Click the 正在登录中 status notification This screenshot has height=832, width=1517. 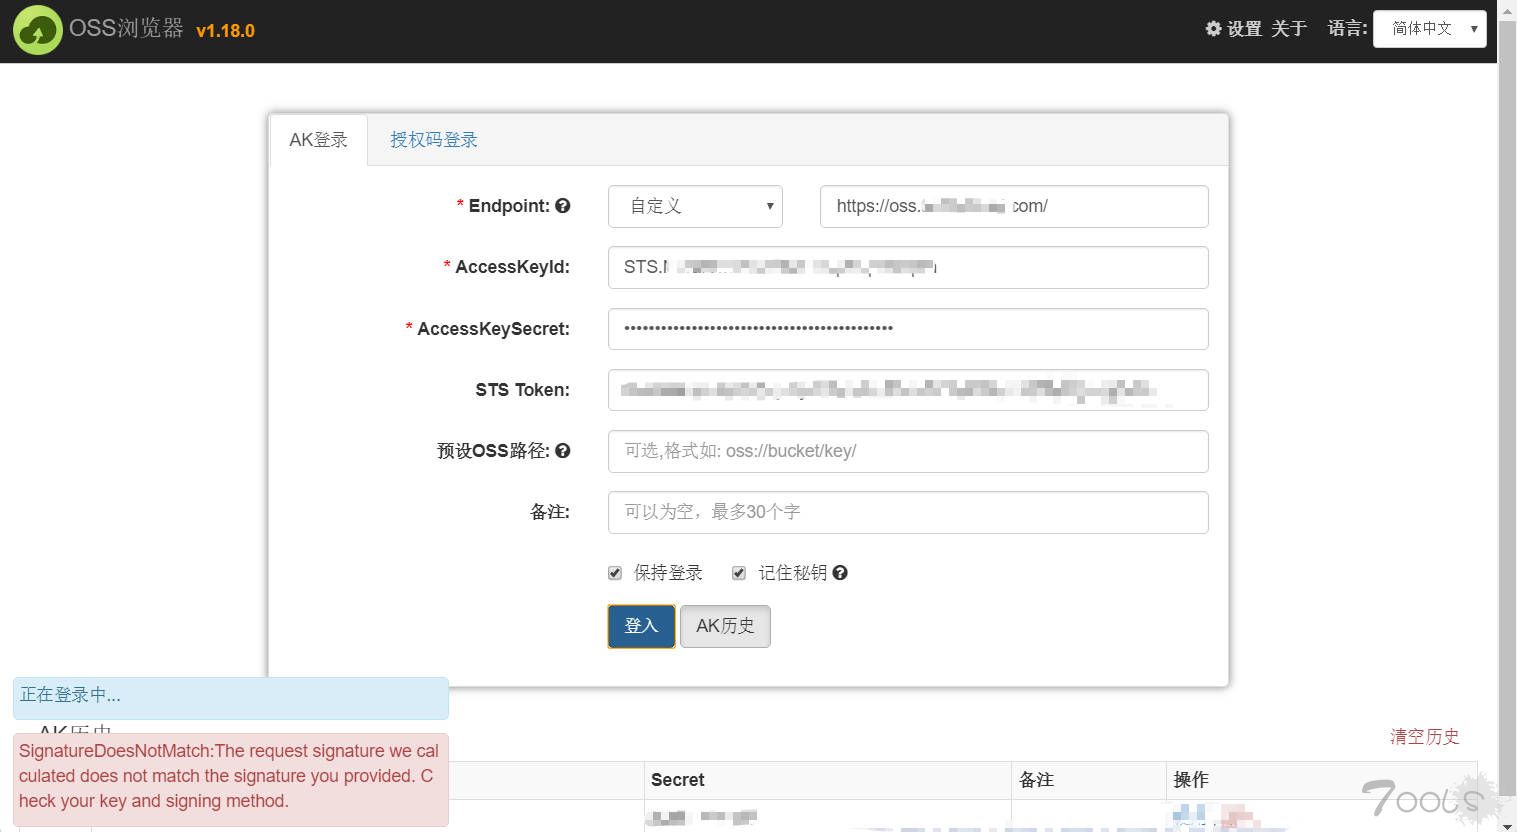tap(230, 698)
